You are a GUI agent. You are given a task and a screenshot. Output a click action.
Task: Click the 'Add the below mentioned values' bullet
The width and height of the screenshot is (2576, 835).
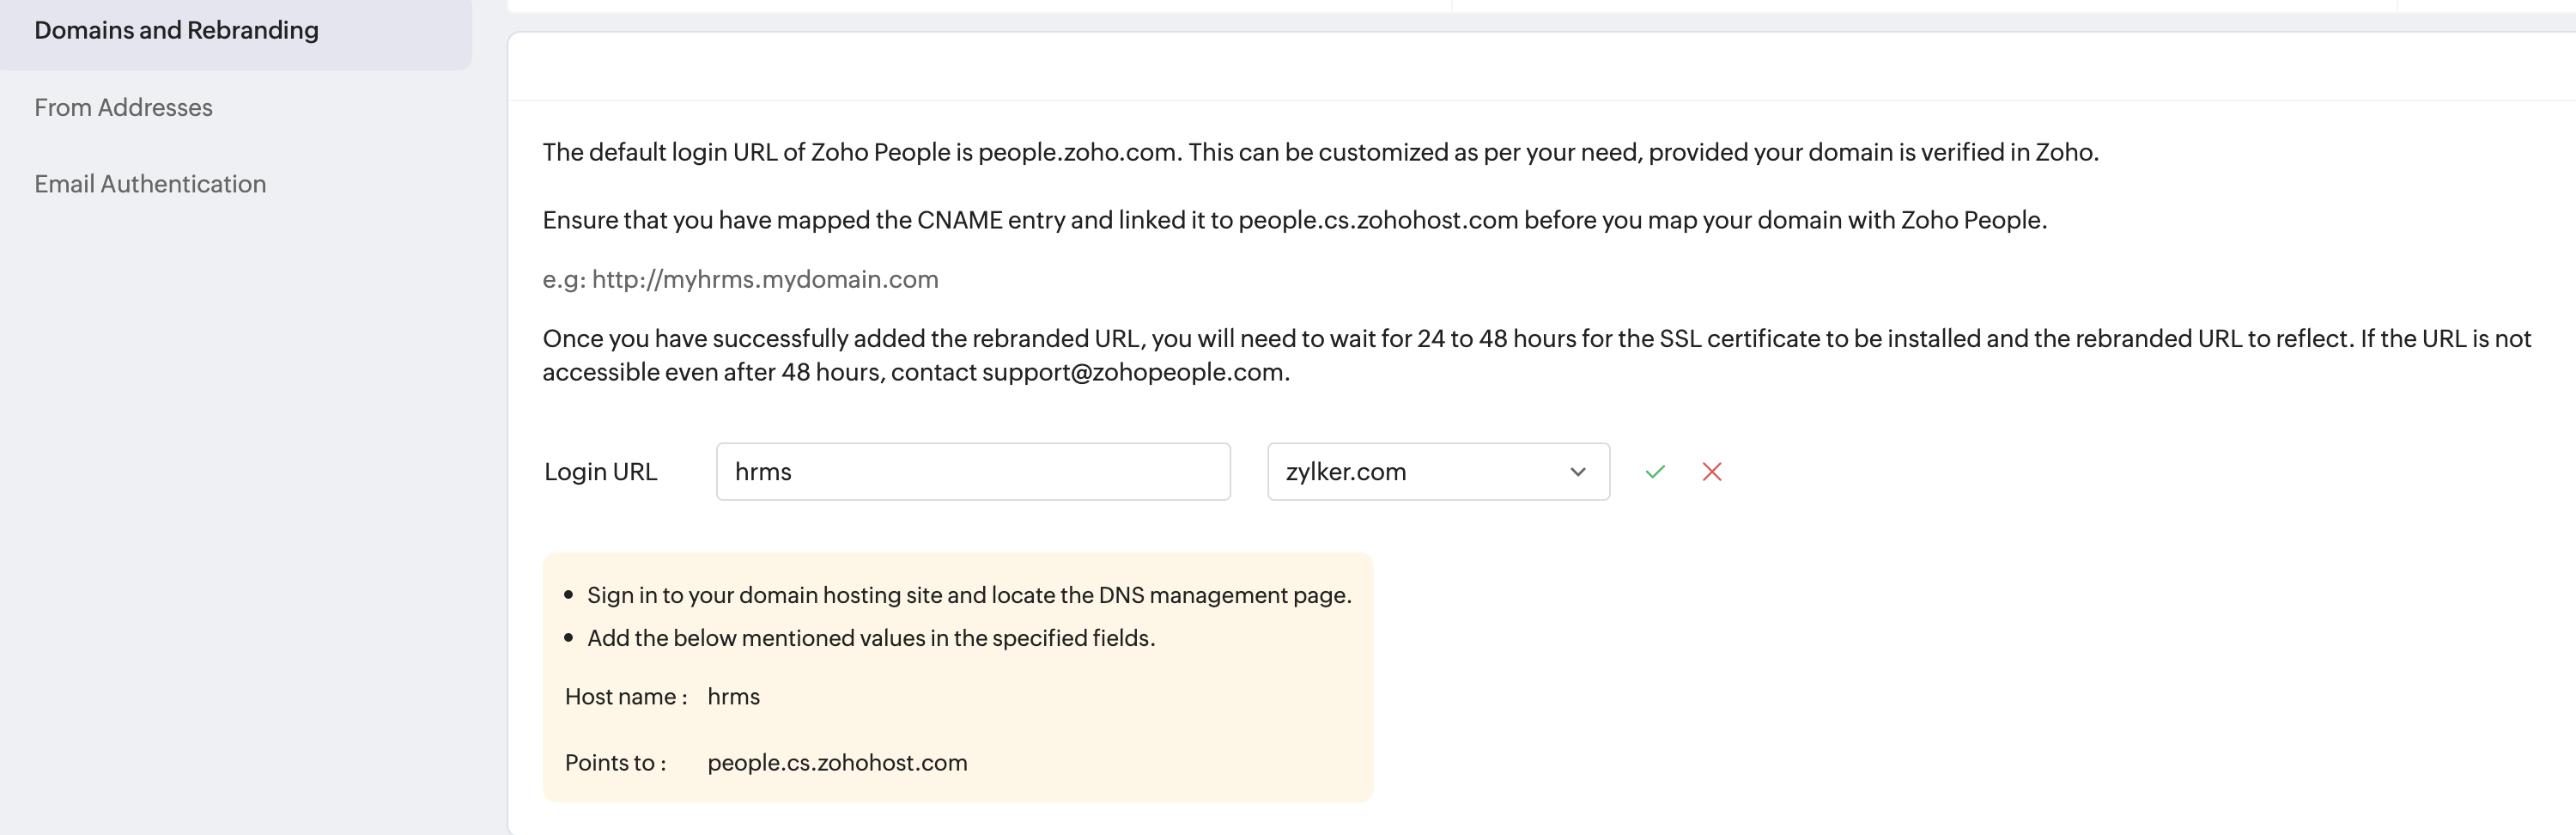(x=870, y=638)
